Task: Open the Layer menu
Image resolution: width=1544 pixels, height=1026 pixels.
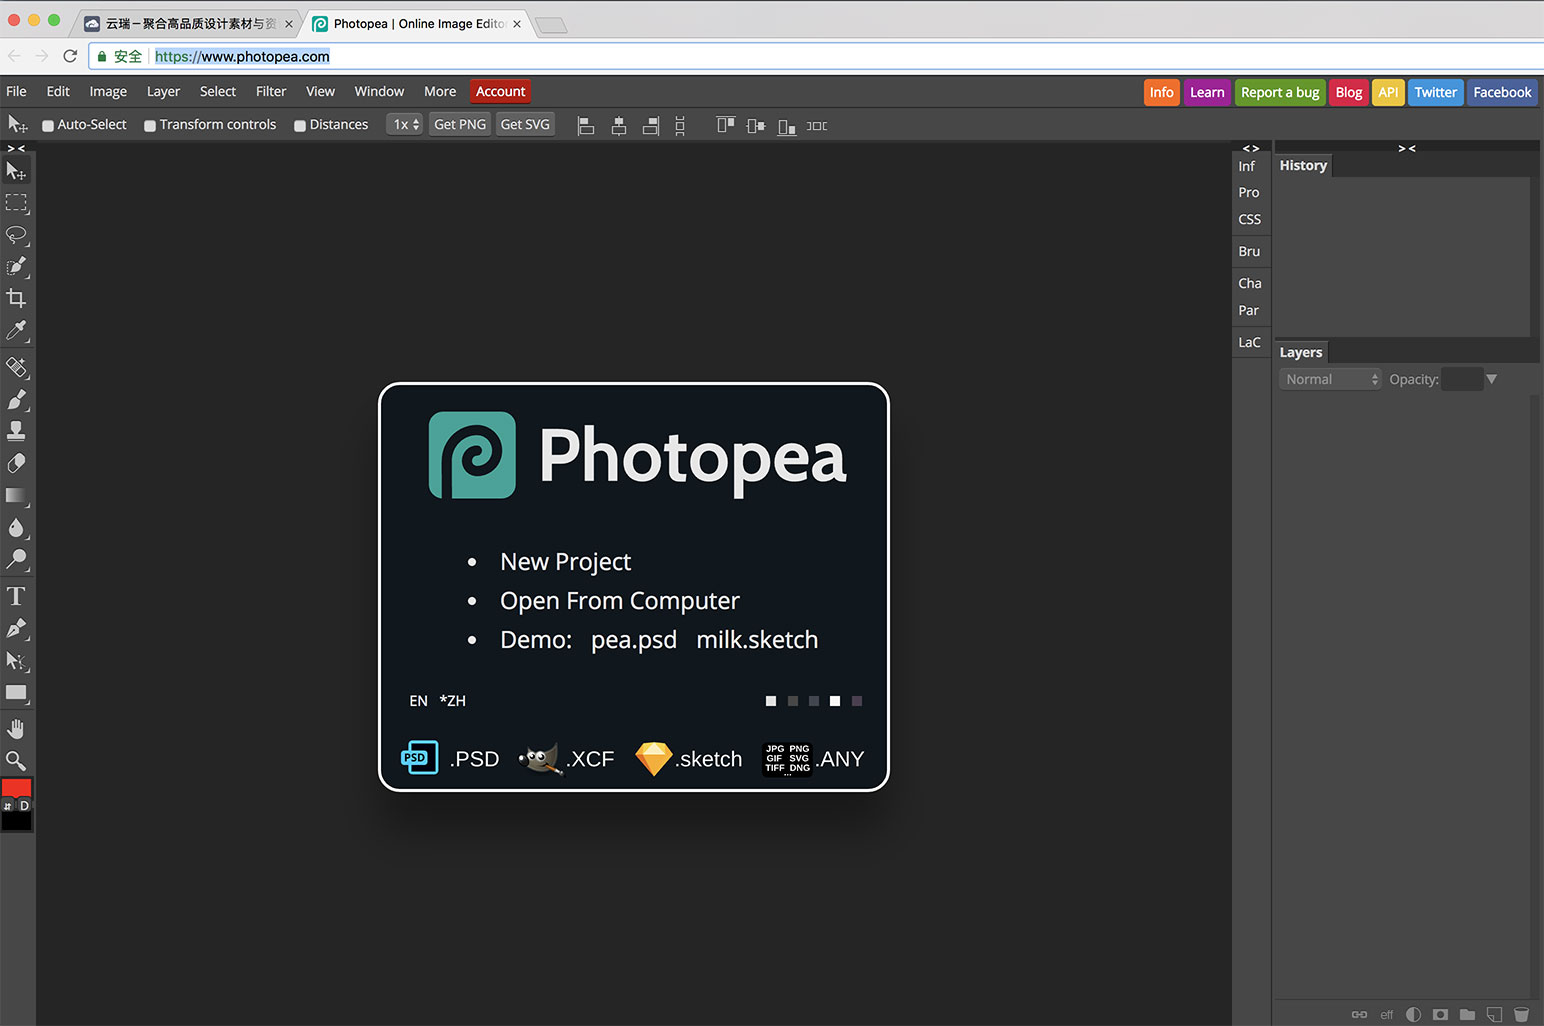Action: coord(163,91)
